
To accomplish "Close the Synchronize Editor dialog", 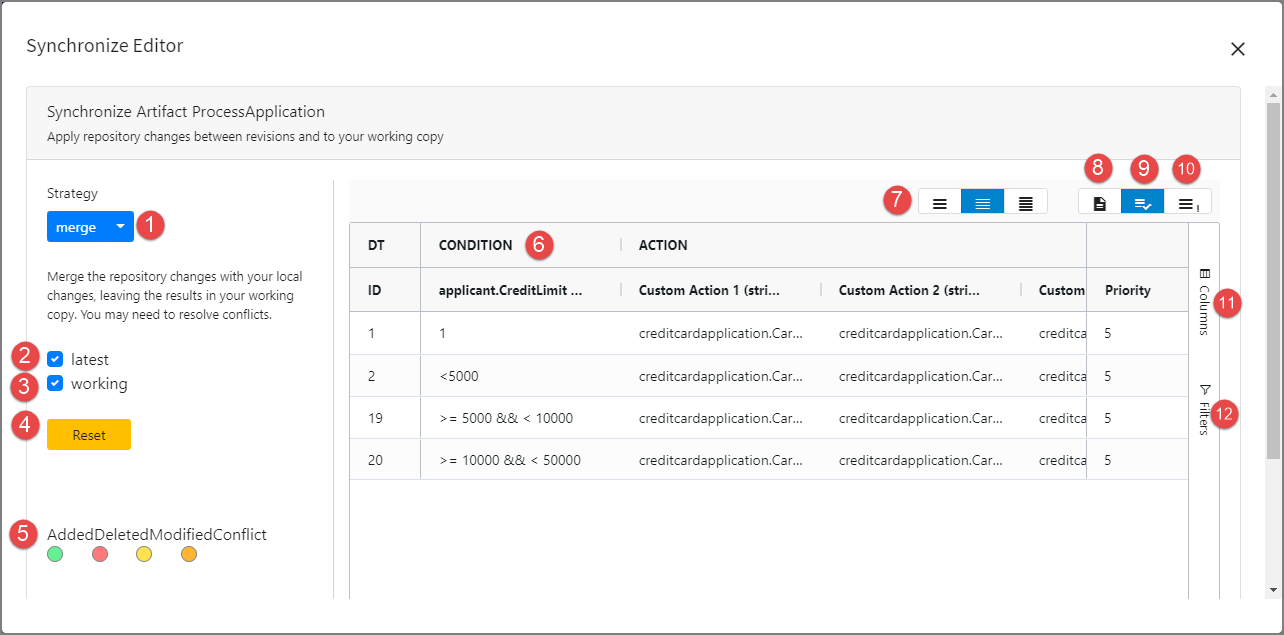I will tap(1238, 49).
